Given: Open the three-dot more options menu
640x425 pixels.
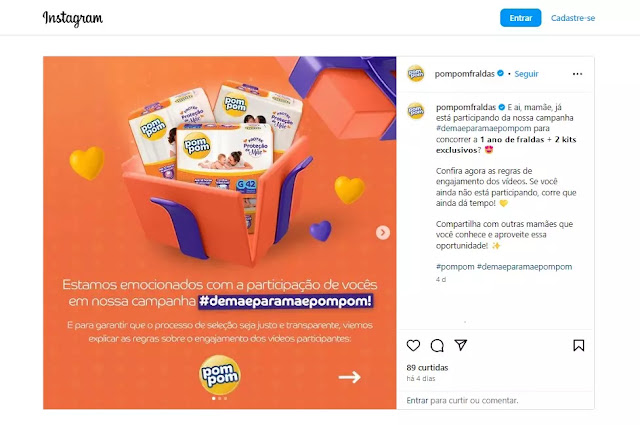Looking at the screenshot, I should tap(577, 74).
